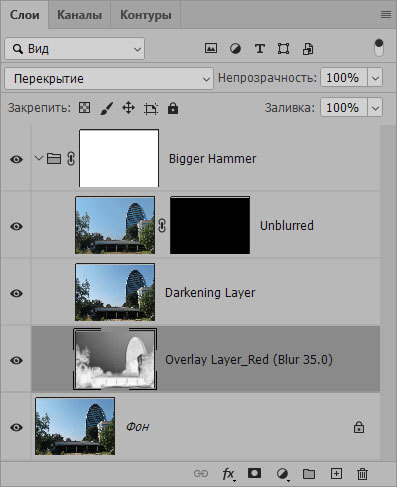
Task: Filter layers by smart object icon
Action: tap(308, 49)
